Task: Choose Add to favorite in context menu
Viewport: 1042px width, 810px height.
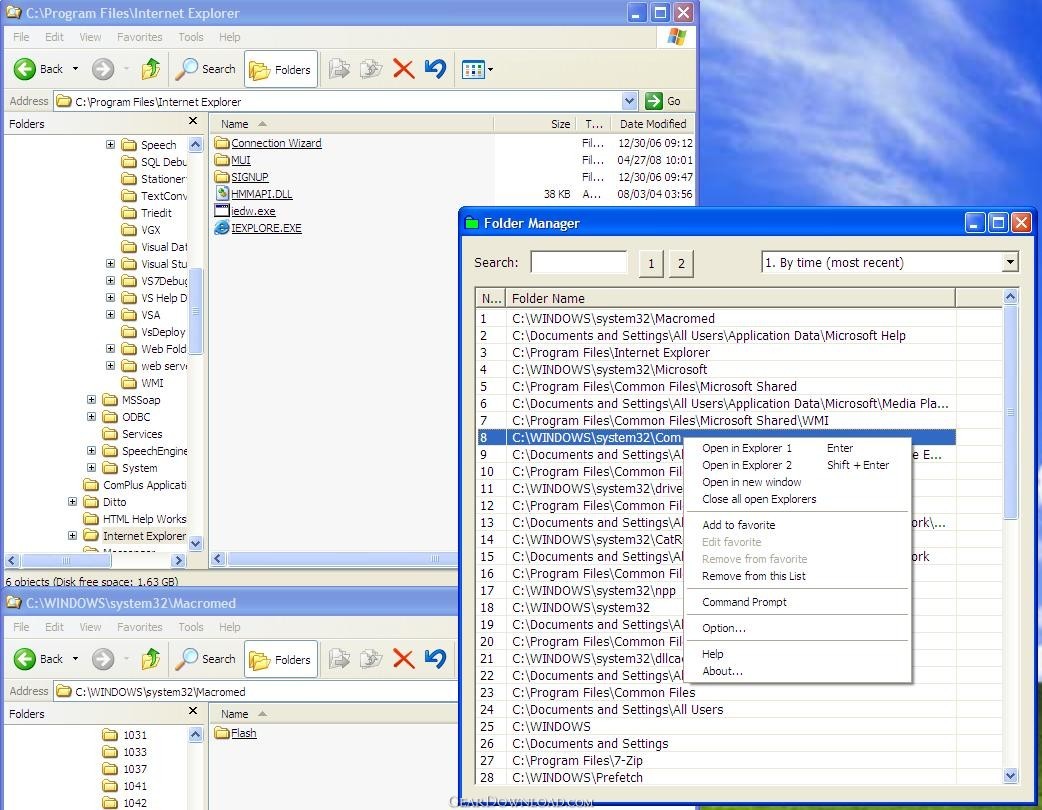Action: click(x=797, y=525)
